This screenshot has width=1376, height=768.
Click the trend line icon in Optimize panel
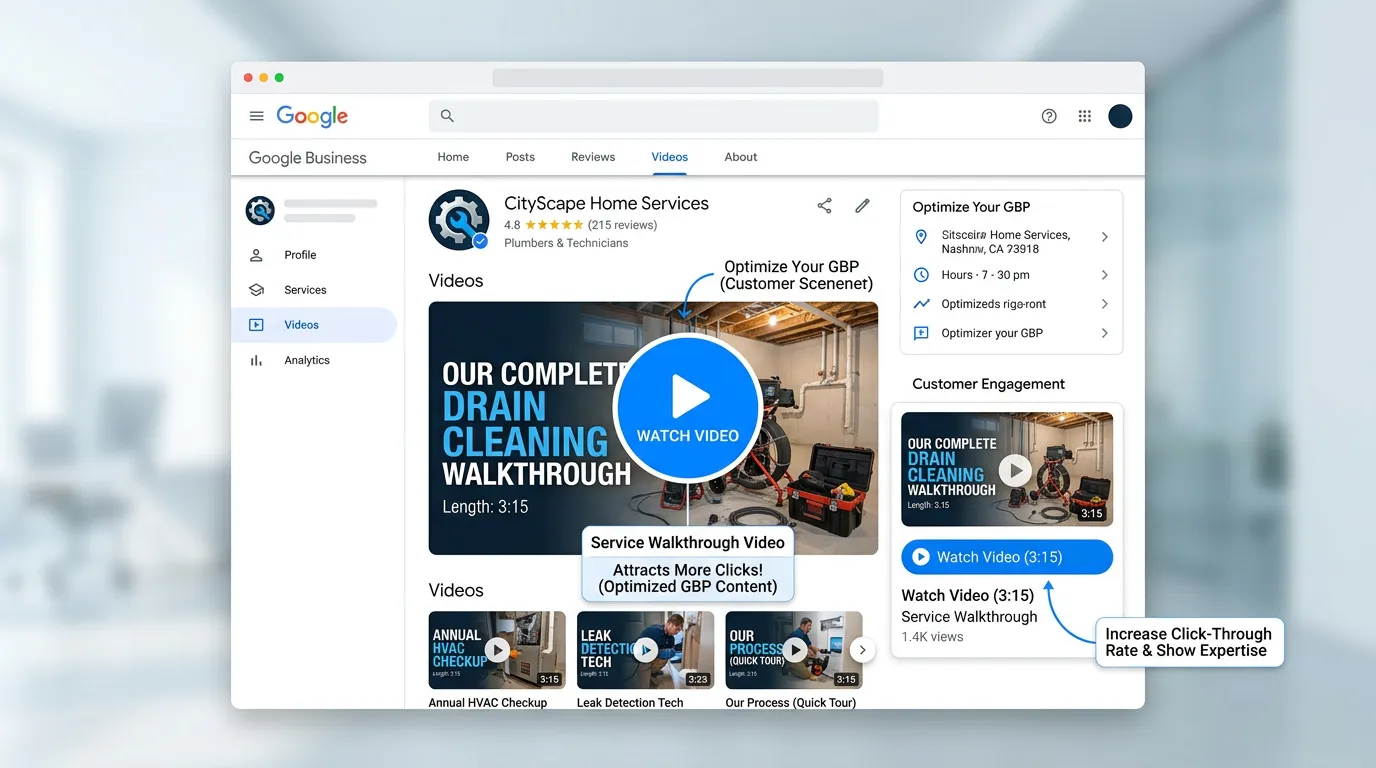(x=921, y=304)
